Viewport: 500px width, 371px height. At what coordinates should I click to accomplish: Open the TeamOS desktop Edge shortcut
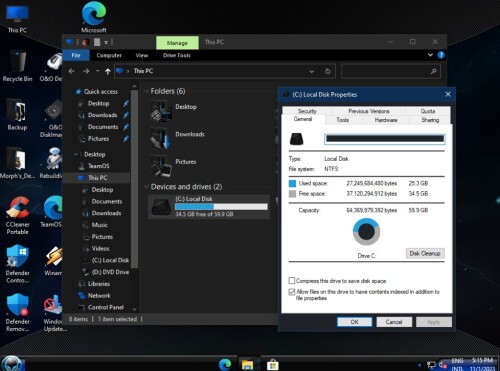[53, 212]
